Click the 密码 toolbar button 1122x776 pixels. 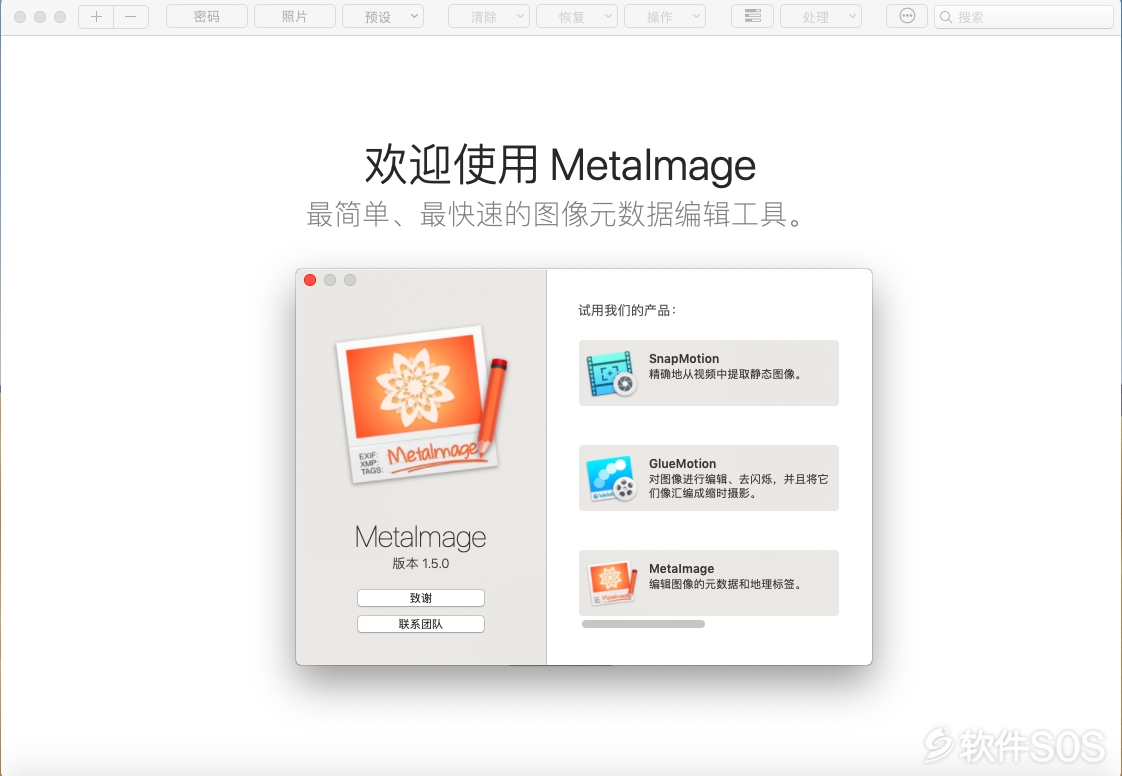pos(207,16)
